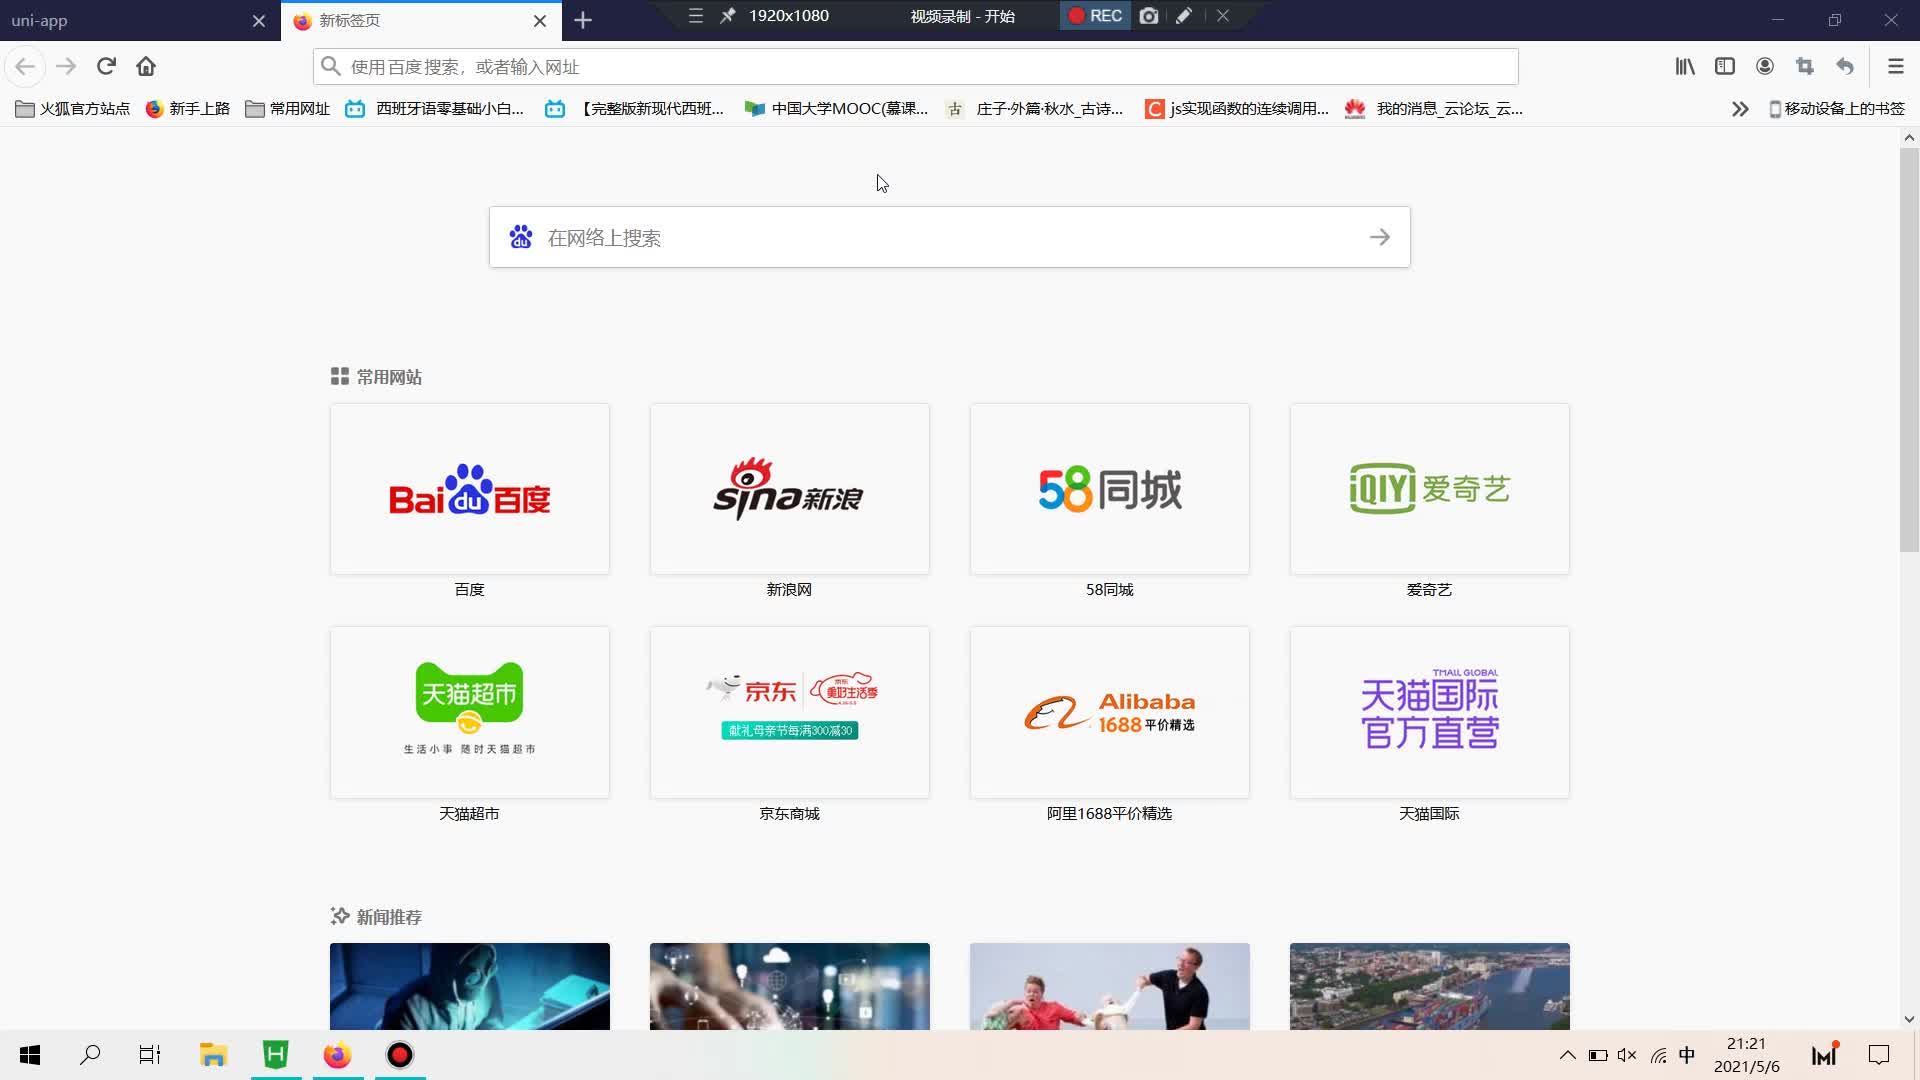The height and width of the screenshot is (1080, 1920).
Task: Open 移动设备上的书签 folder
Action: coord(1836,109)
